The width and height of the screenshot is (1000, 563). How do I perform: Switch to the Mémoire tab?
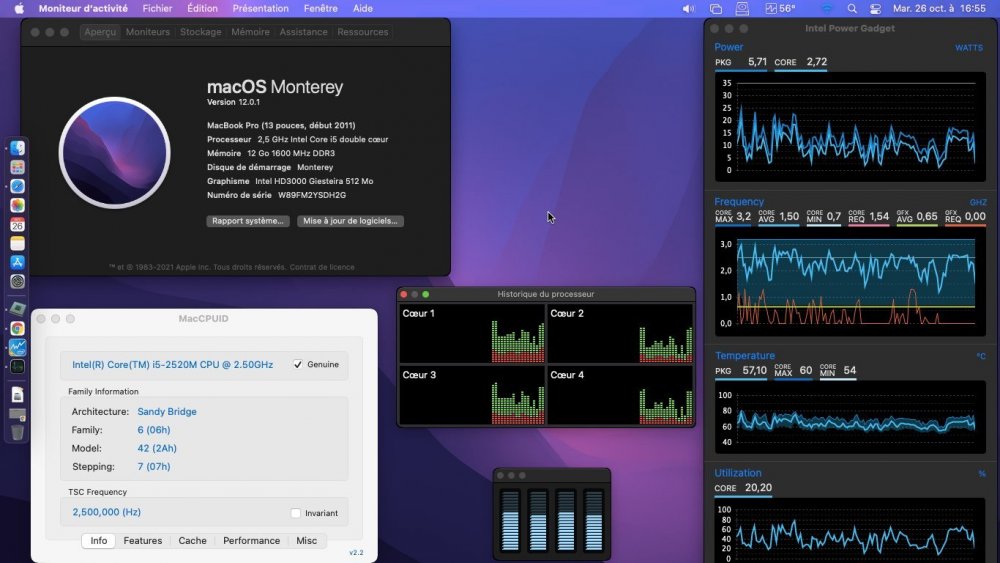pos(250,32)
